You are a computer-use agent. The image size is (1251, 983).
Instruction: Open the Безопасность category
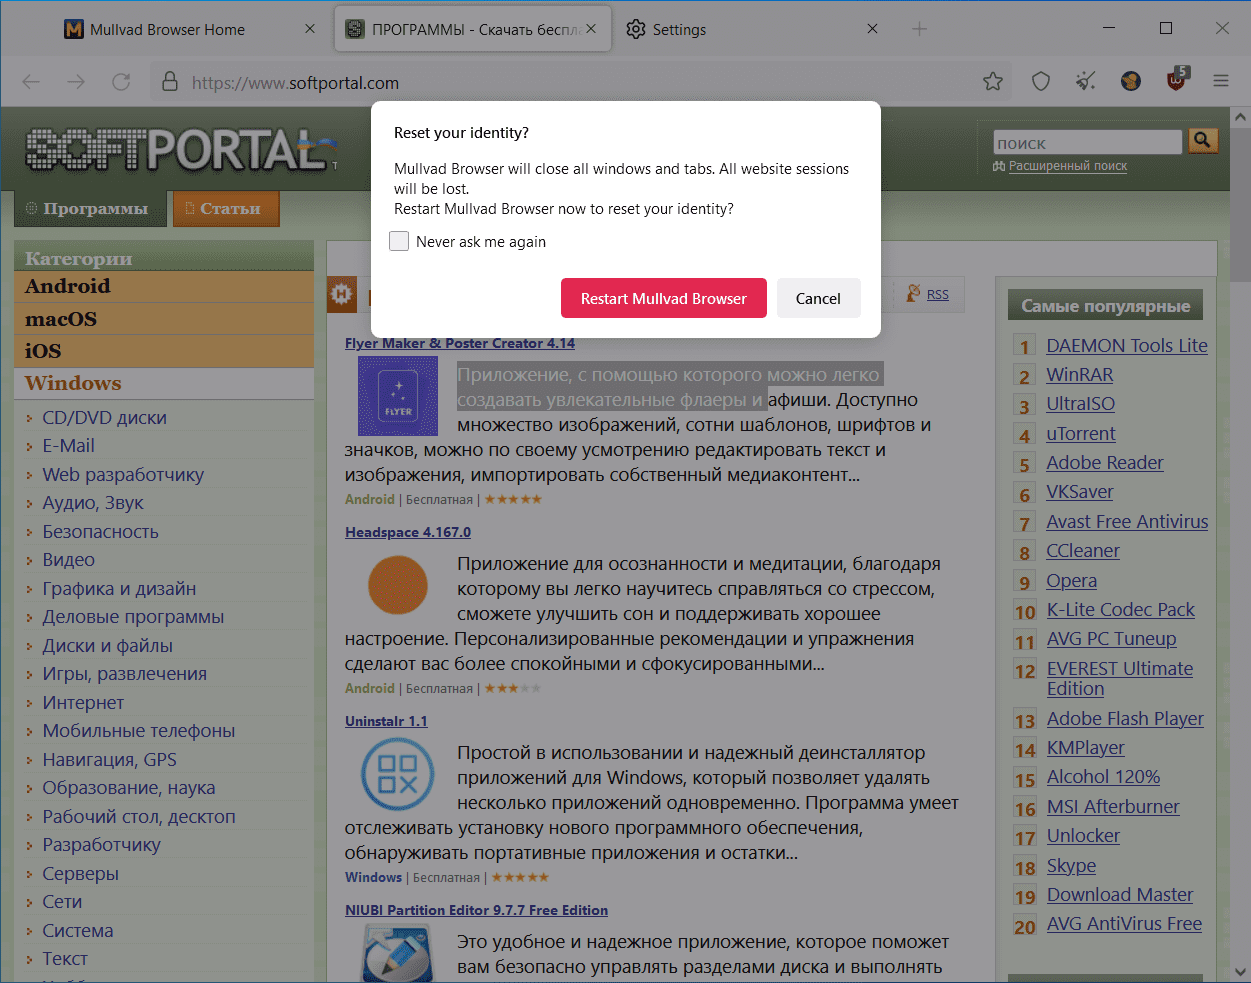[100, 531]
